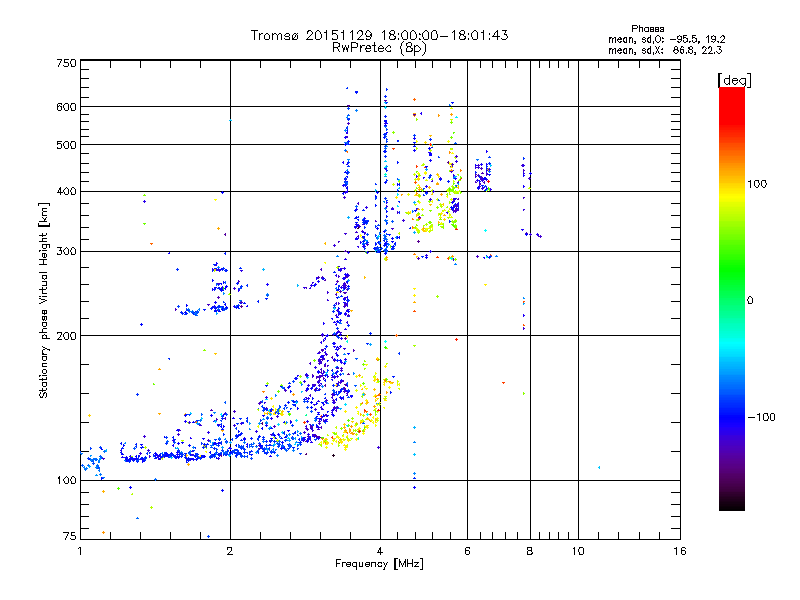The image size is (800, 600).
Task: Click the y-axis tick label "300"
Action: click(67, 252)
